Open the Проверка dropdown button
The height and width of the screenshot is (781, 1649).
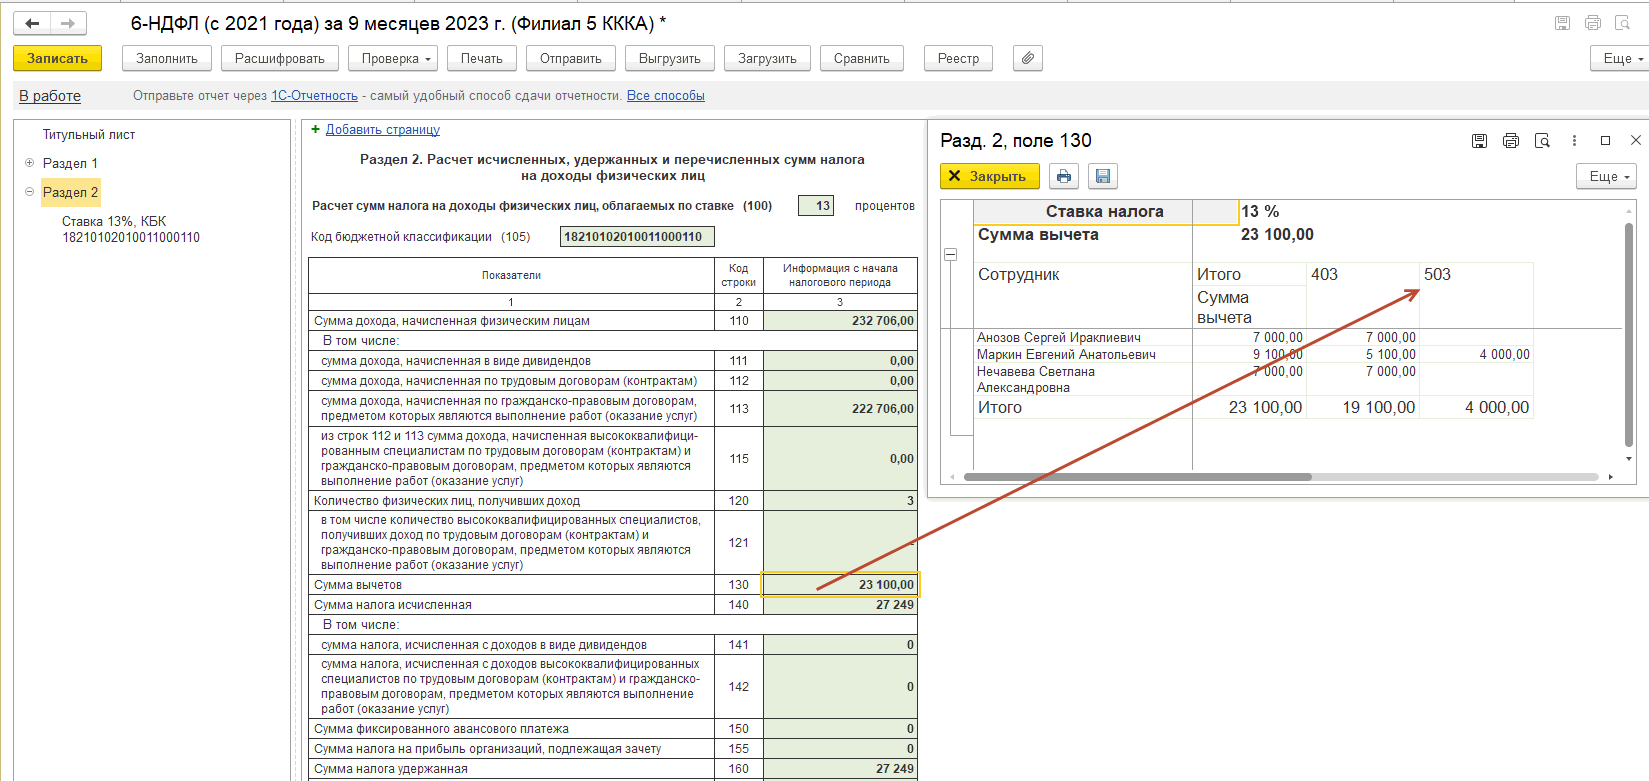(395, 58)
